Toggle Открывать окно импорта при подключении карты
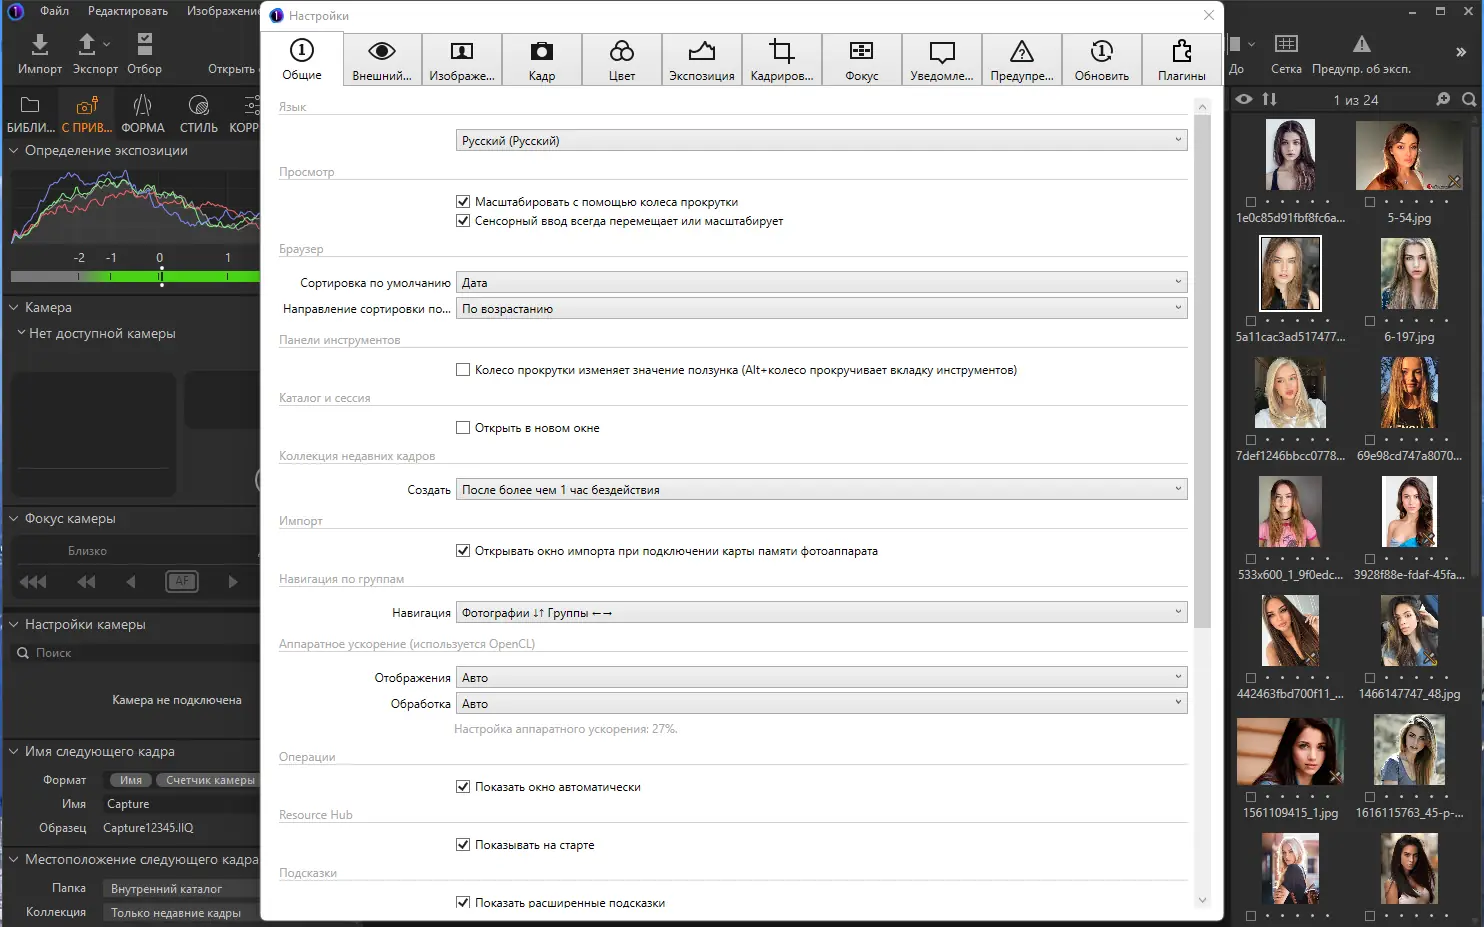The width and height of the screenshot is (1484, 927). pyautogui.click(x=463, y=551)
